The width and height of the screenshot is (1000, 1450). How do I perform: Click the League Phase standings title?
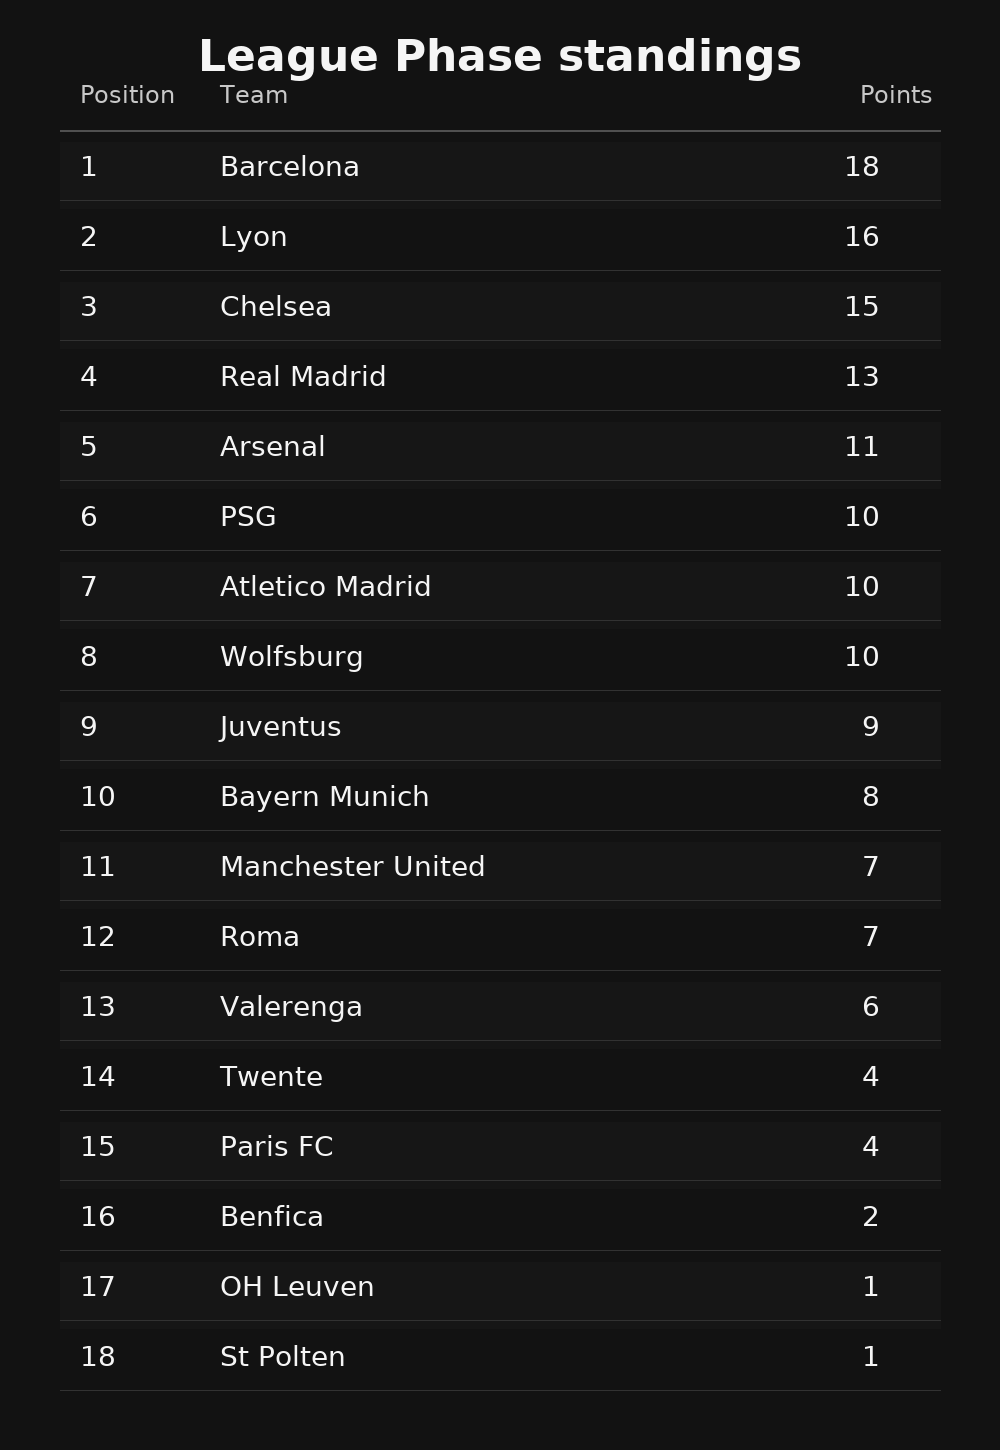coord(500,57)
